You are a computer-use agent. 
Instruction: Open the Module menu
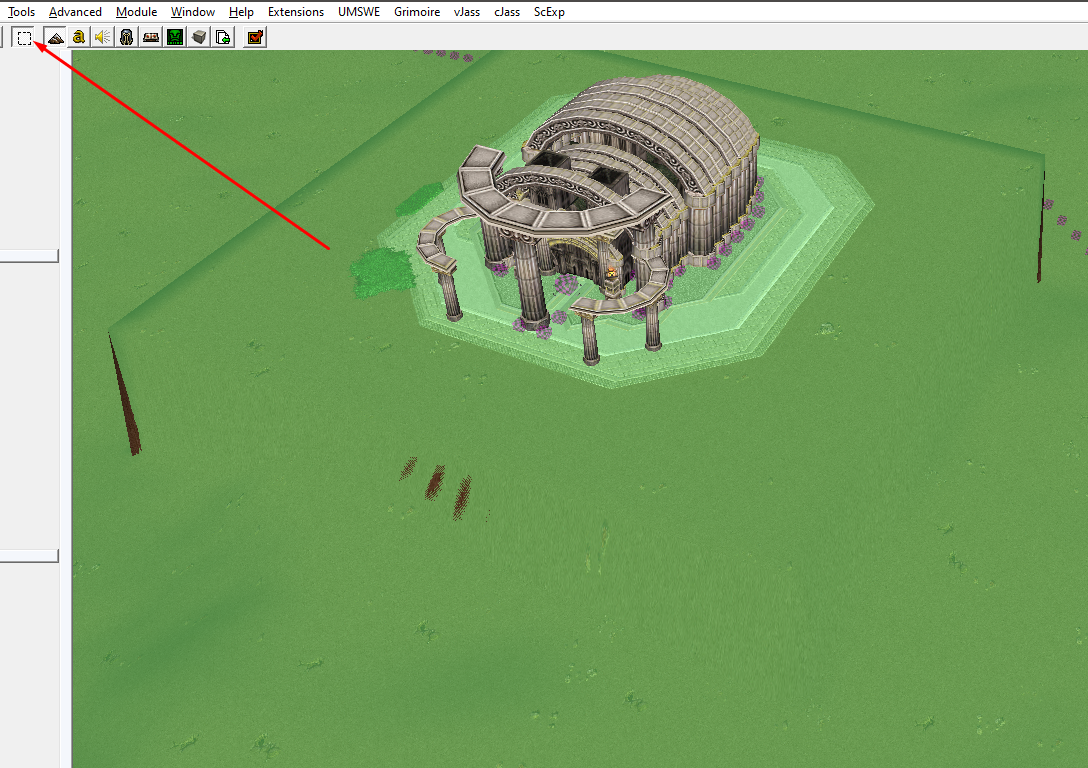136,12
